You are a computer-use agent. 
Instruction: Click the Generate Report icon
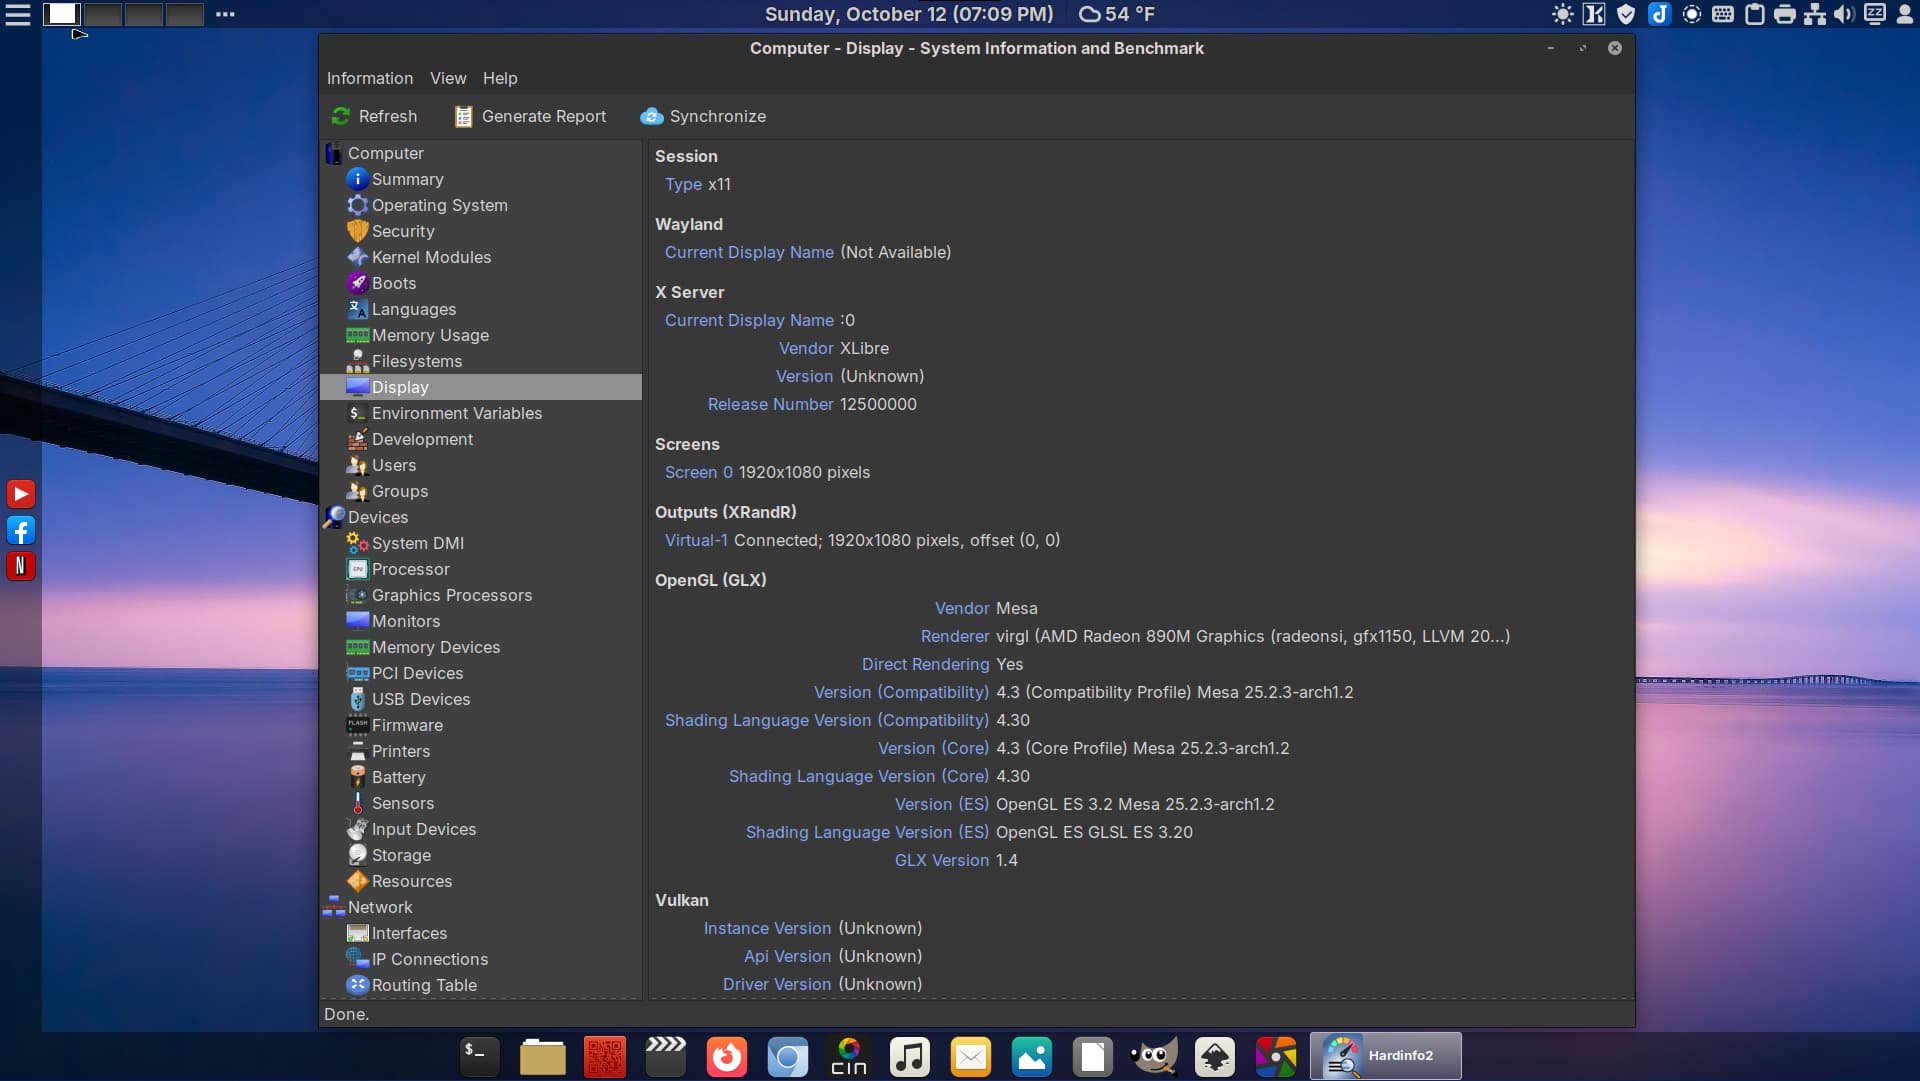click(463, 116)
